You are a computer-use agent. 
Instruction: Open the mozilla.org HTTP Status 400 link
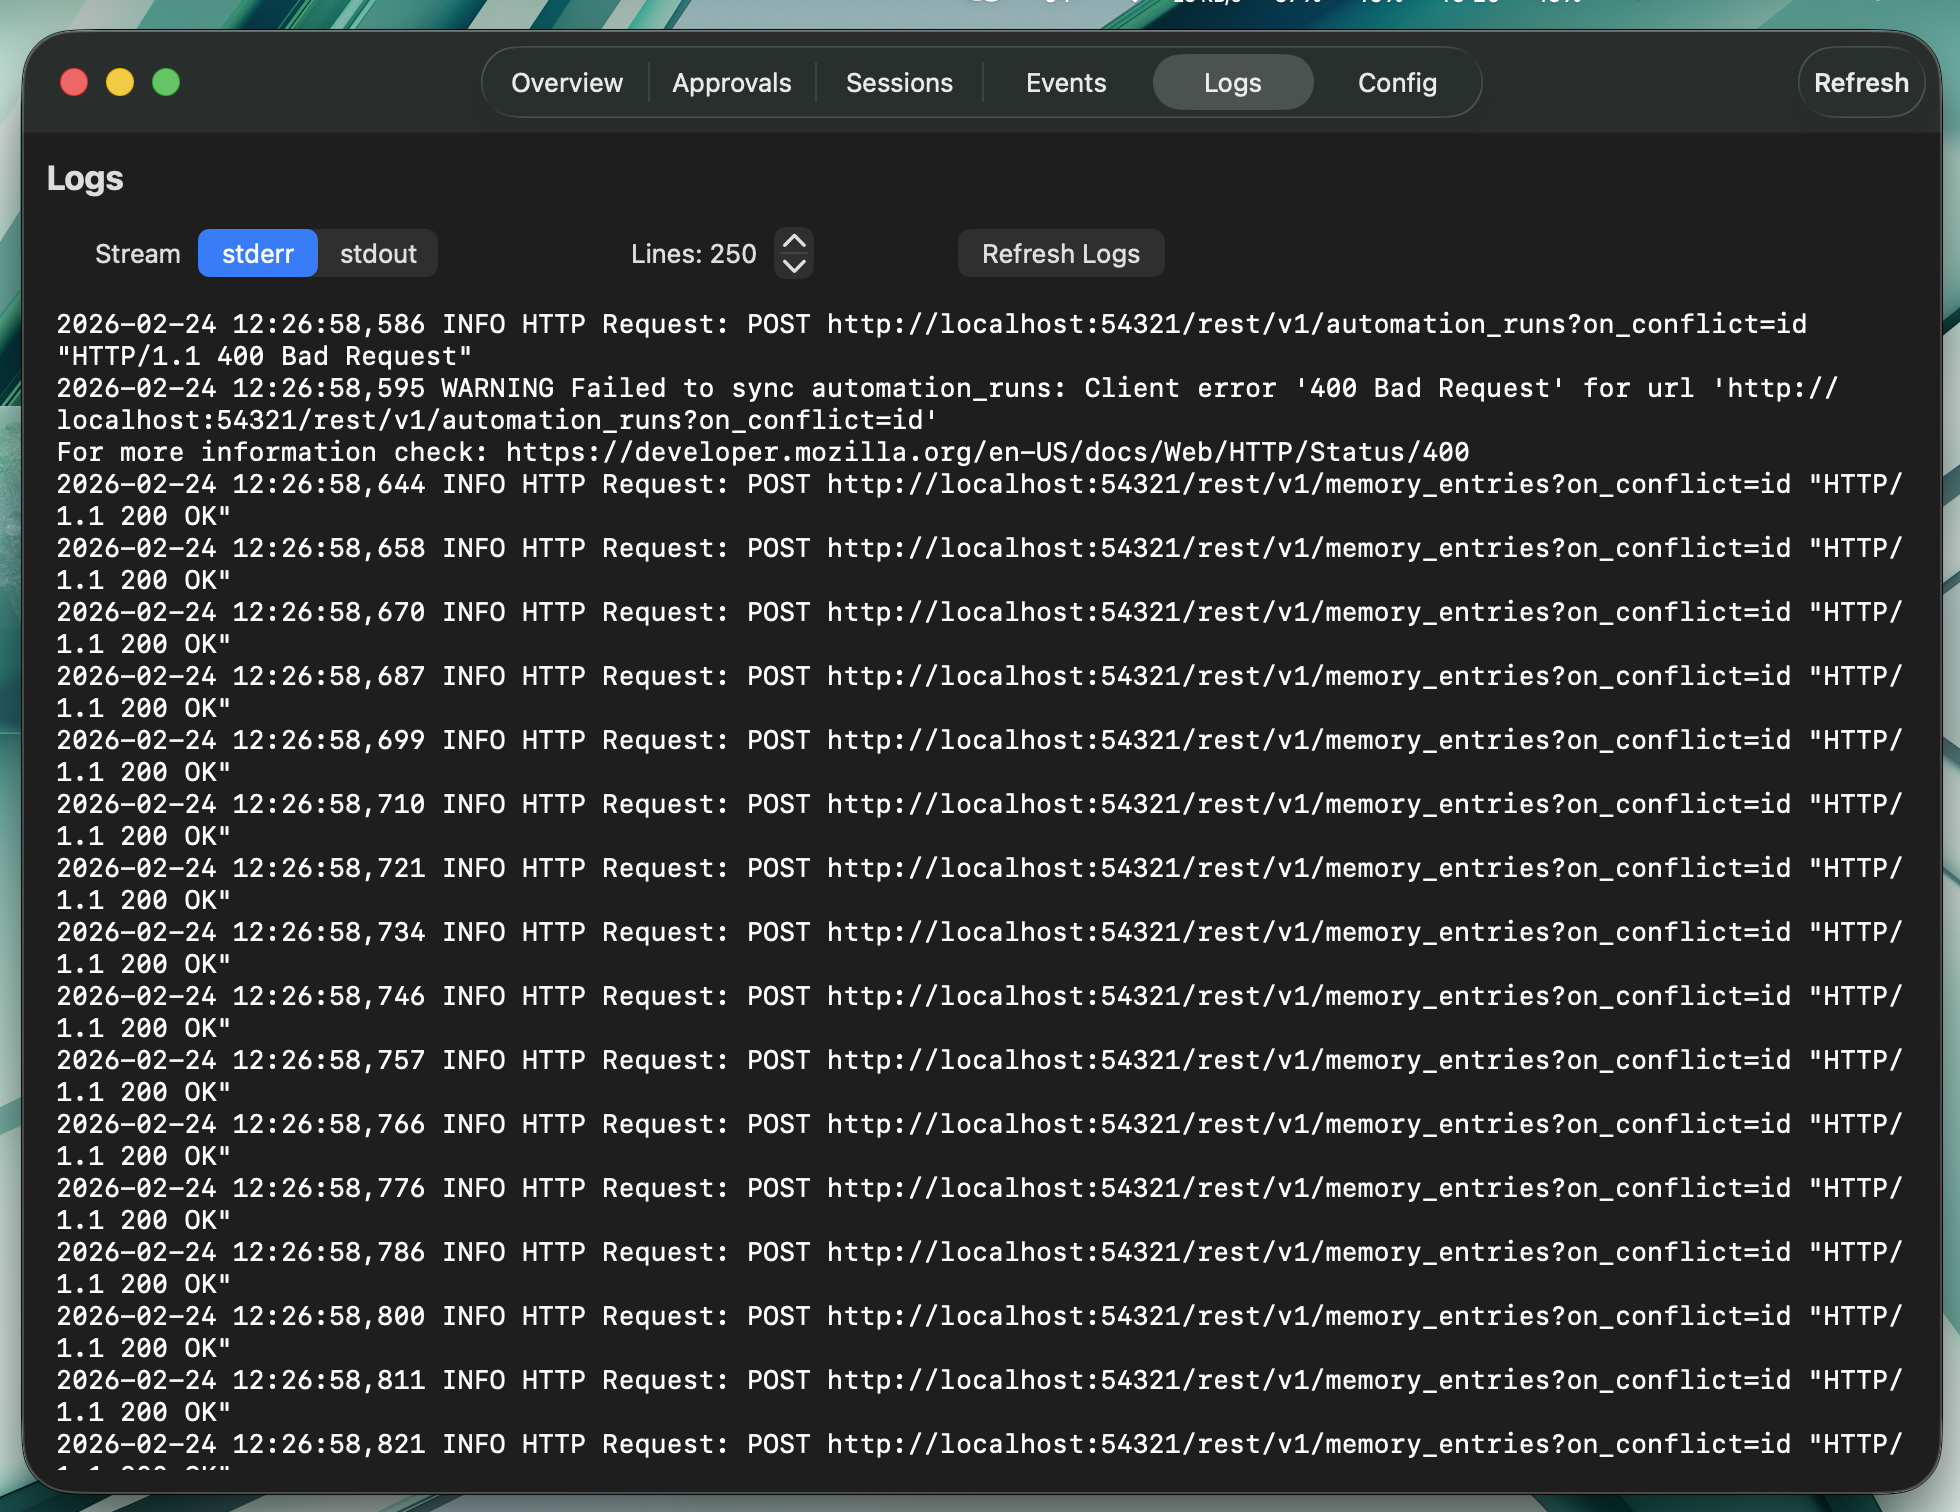(985, 451)
